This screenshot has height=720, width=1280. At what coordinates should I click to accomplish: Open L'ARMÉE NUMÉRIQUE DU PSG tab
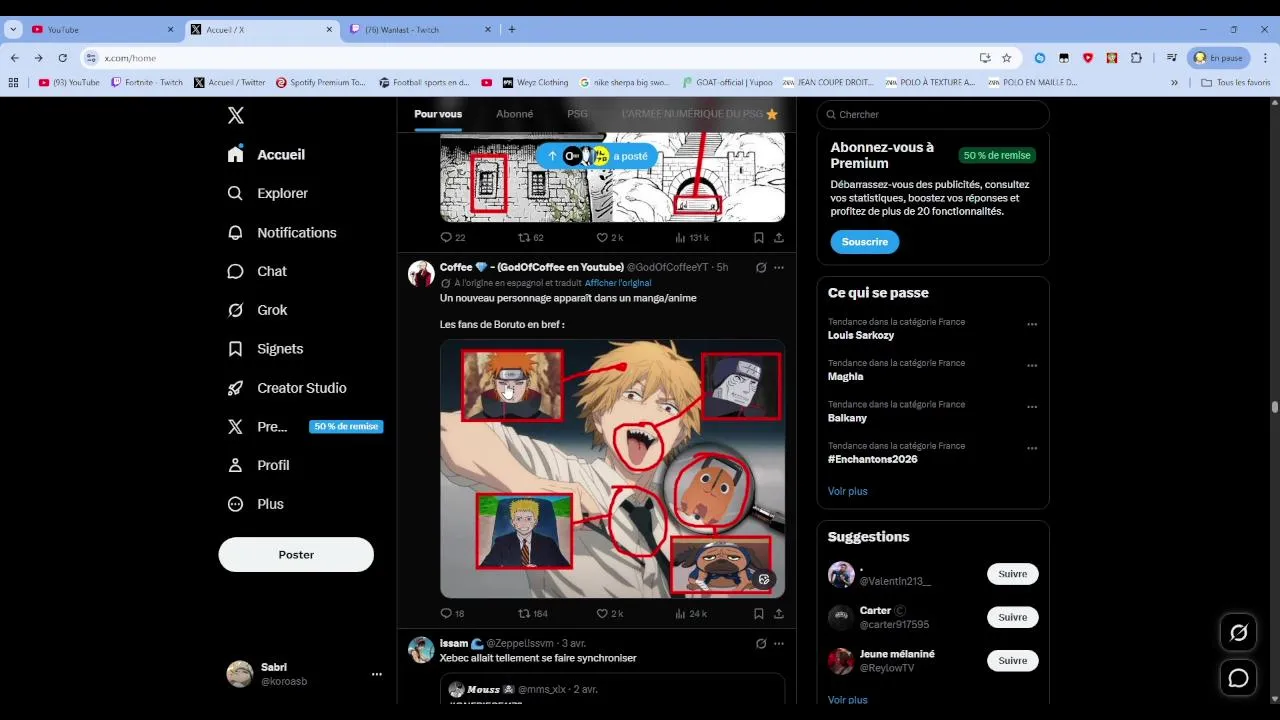pyautogui.click(x=700, y=114)
